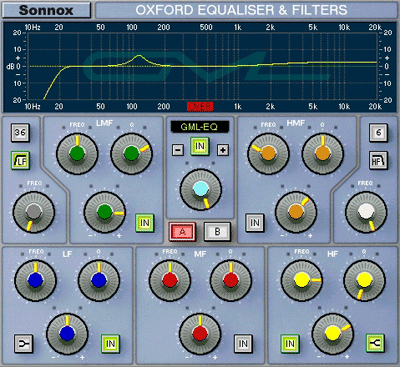Click the MF gain red knob
Viewport: 400px width, 367px height.
200,334
